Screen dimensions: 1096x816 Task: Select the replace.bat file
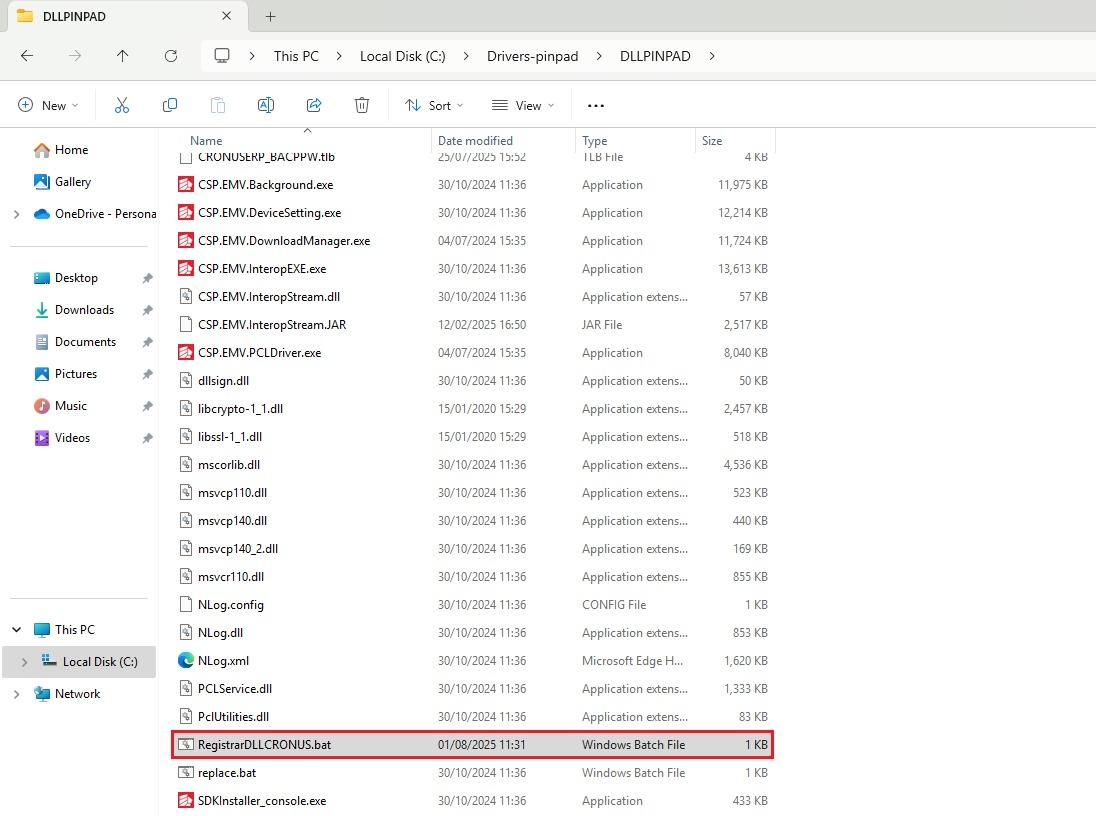pyautogui.click(x=227, y=773)
